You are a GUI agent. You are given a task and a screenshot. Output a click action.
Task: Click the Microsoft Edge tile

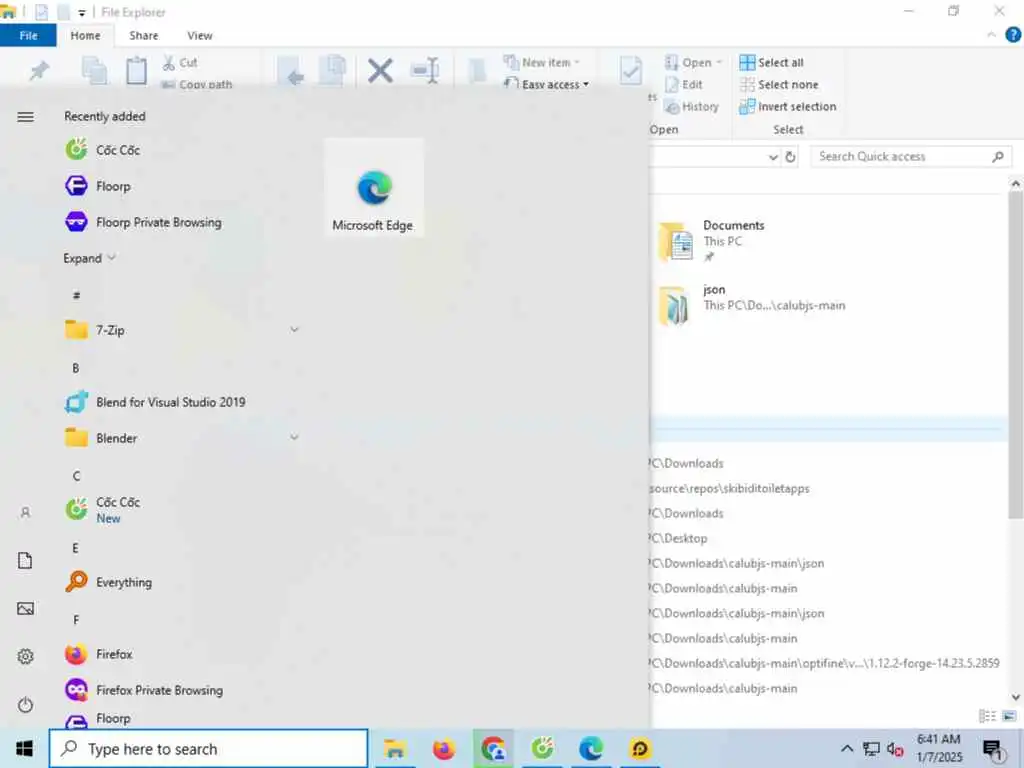click(374, 187)
